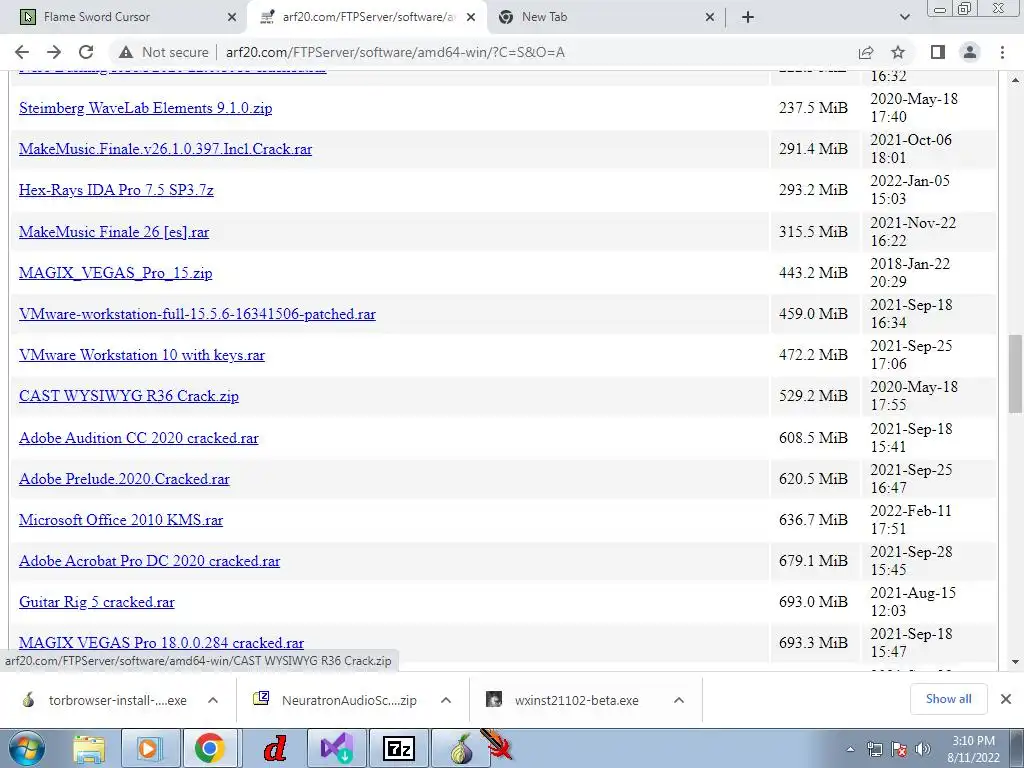Open Windows Media Player from taskbar
1024x768 pixels.
pos(149,748)
